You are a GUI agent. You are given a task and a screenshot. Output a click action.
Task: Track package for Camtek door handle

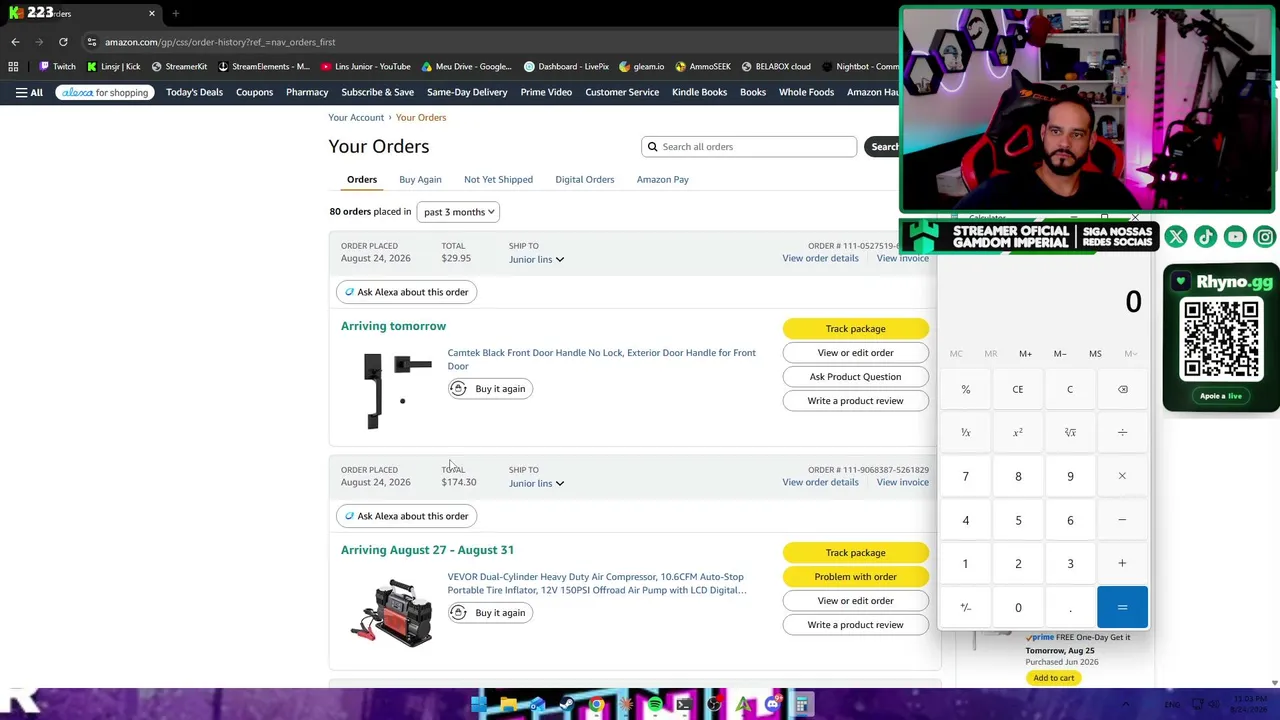[x=855, y=329]
